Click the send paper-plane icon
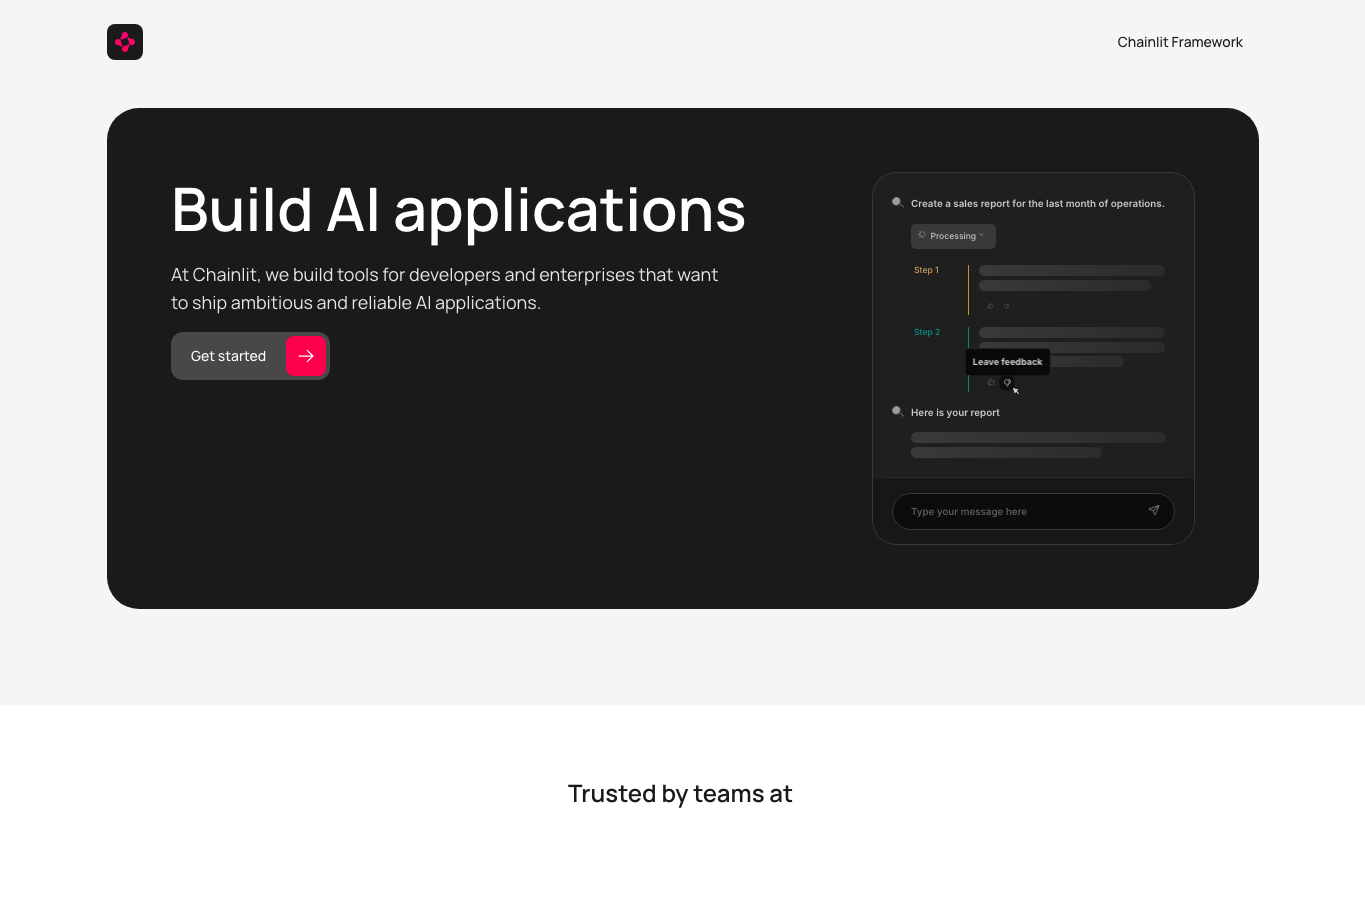This screenshot has width=1365, height=900. (1153, 510)
